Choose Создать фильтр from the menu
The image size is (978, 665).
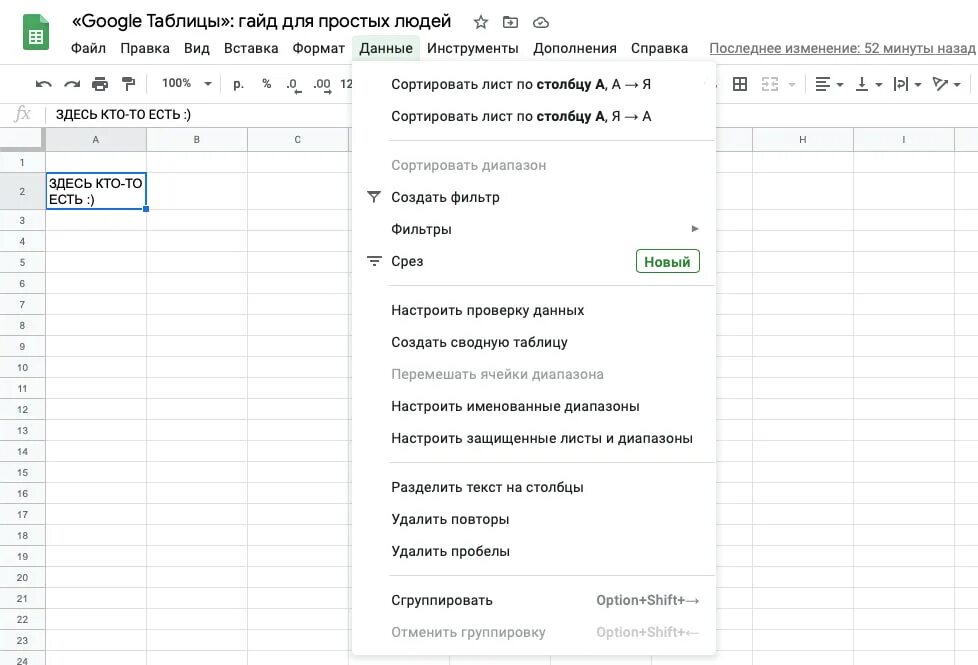click(445, 197)
